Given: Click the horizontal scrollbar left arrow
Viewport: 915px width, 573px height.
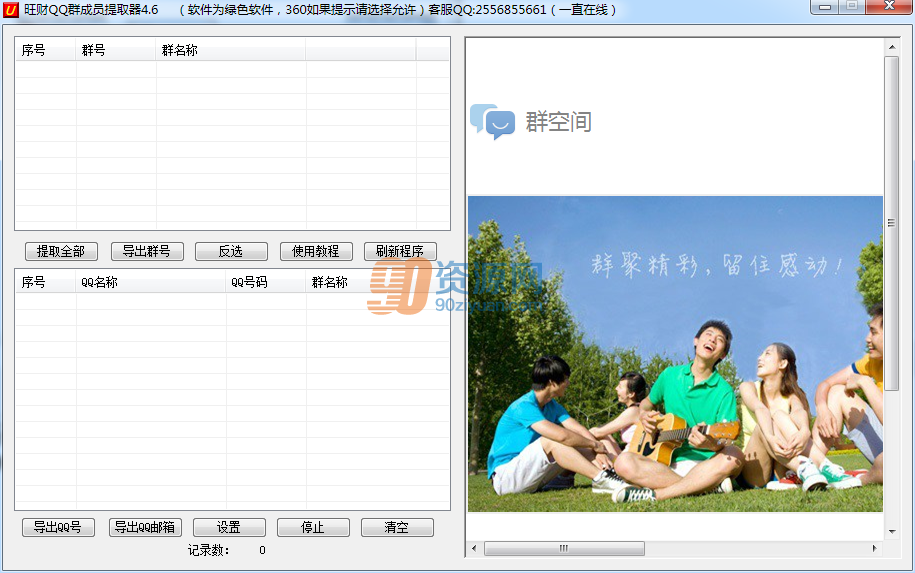Looking at the screenshot, I should pyautogui.click(x=474, y=548).
